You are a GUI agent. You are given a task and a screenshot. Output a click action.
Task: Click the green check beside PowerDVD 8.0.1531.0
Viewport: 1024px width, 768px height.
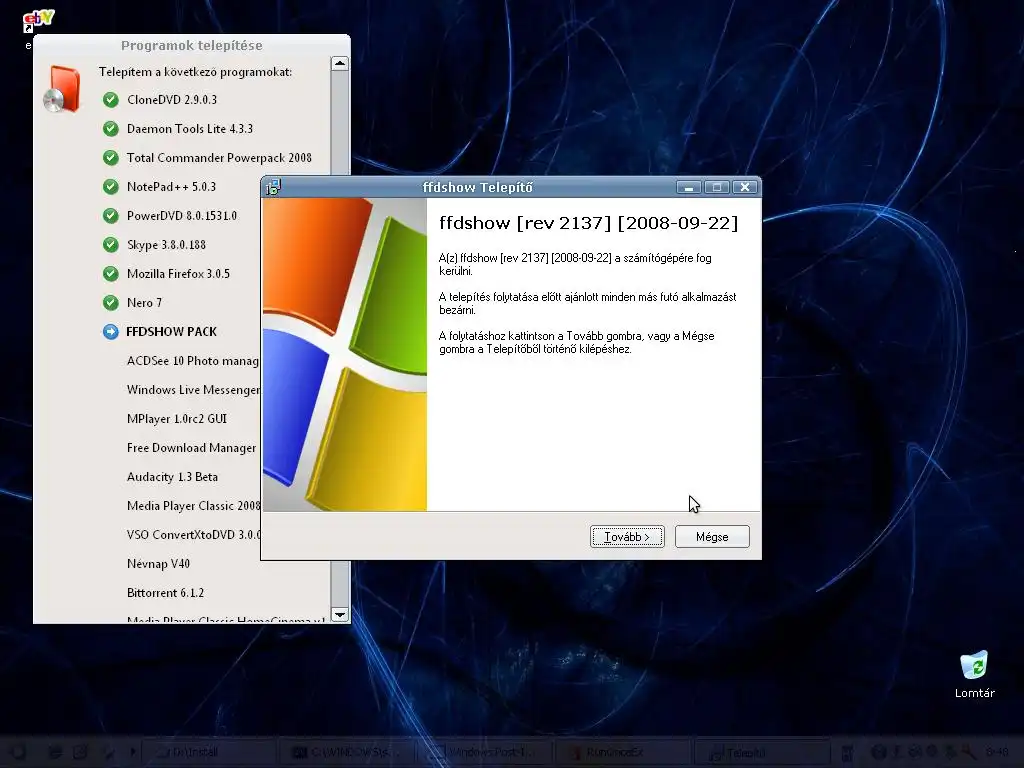(x=111, y=216)
